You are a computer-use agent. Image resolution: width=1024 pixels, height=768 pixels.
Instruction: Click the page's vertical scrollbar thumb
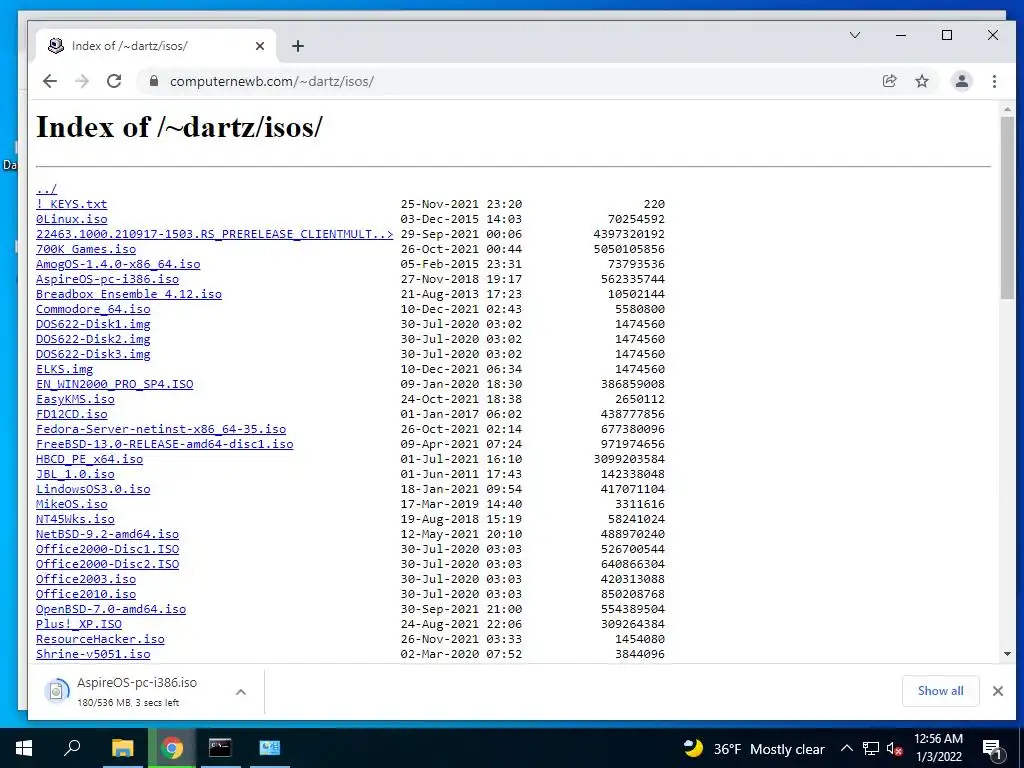click(1007, 208)
